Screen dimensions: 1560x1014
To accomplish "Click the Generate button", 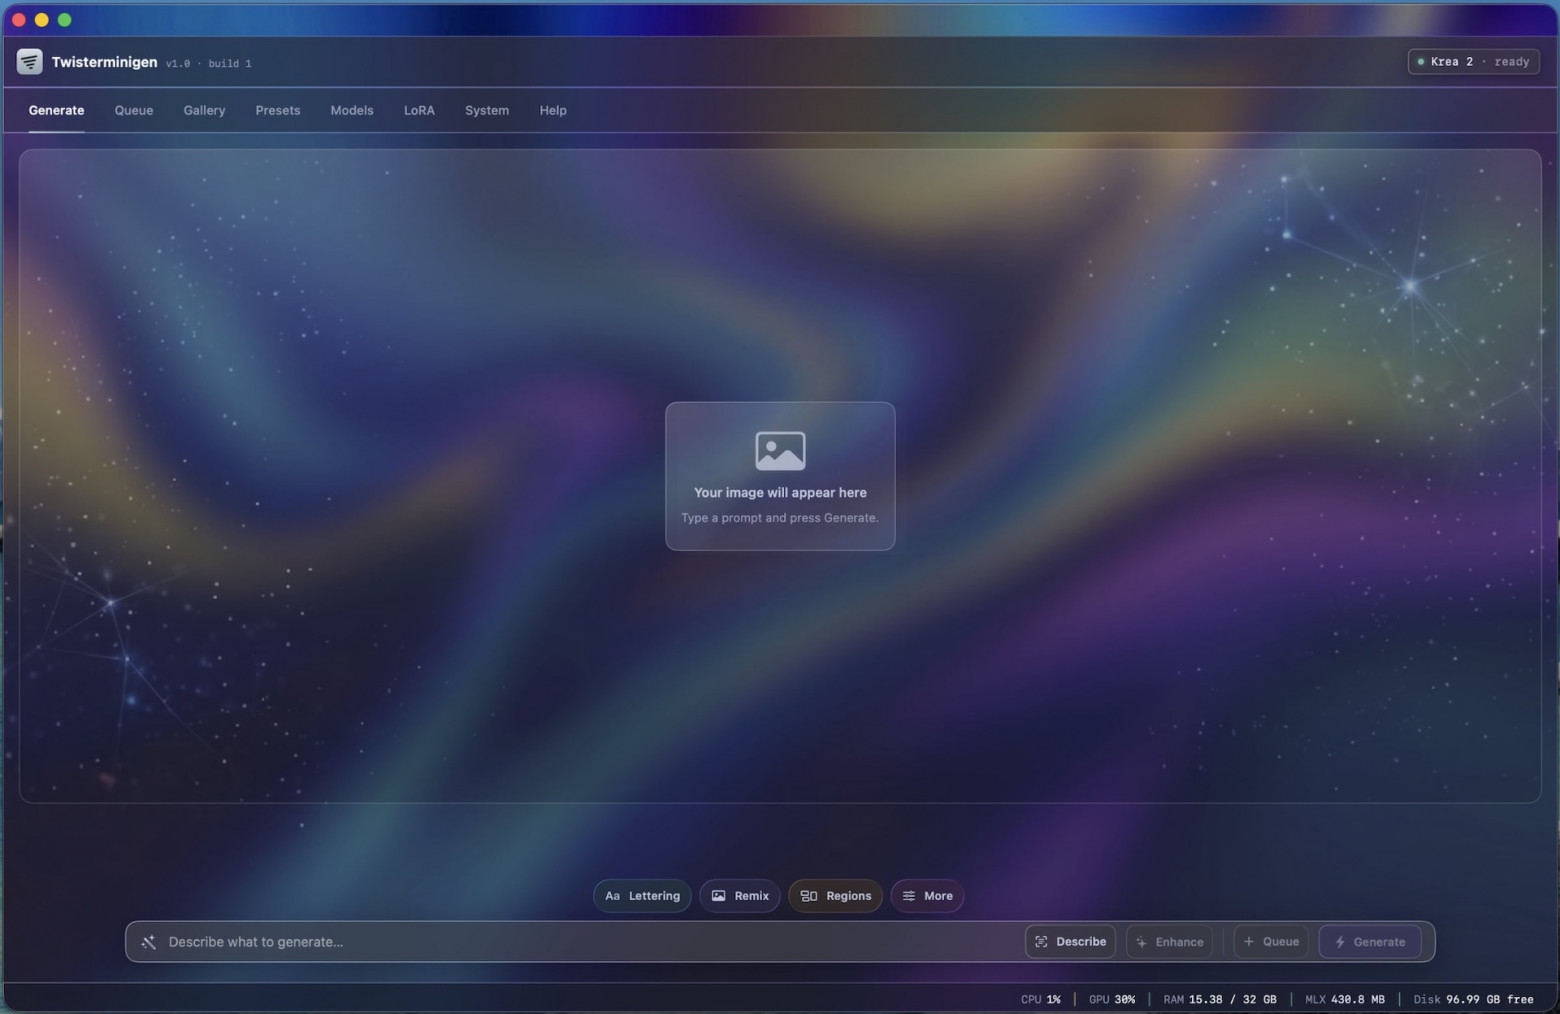I will (x=1370, y=942).
